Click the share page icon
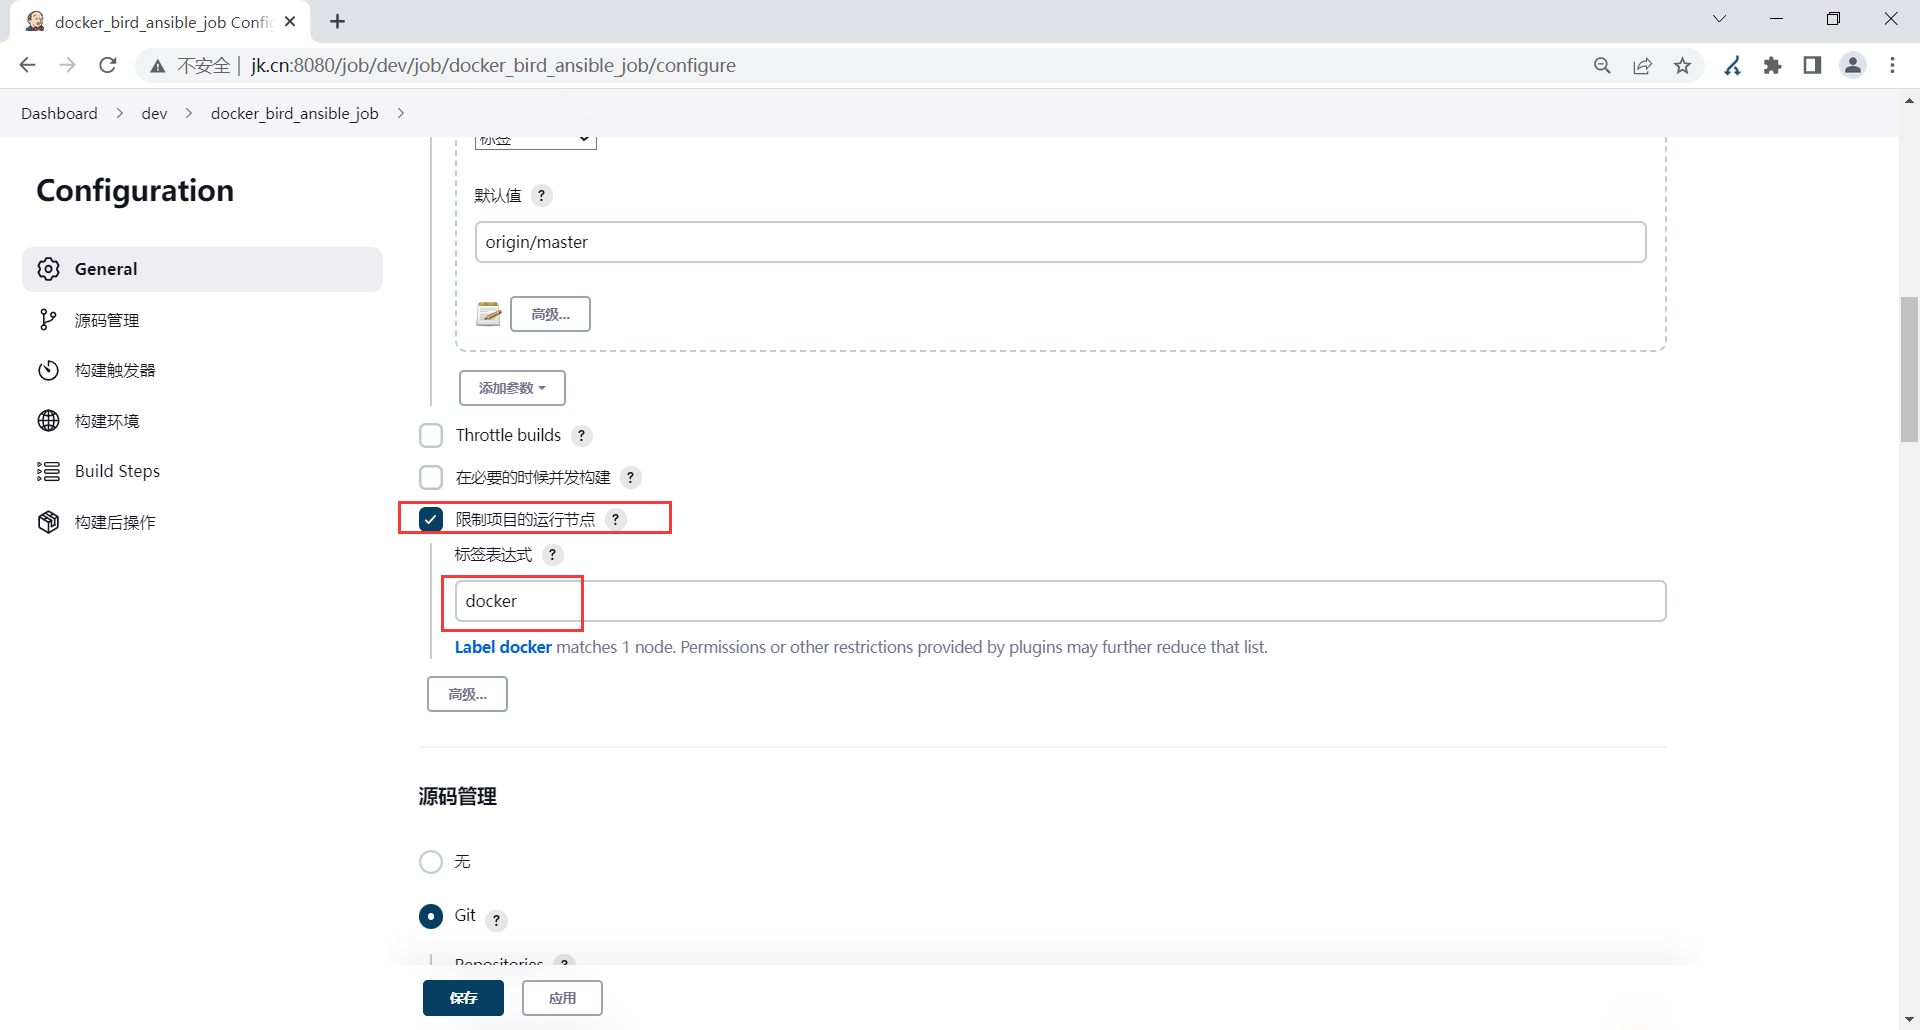This screenshot has height=1030, width=1920. point(1642,65)
